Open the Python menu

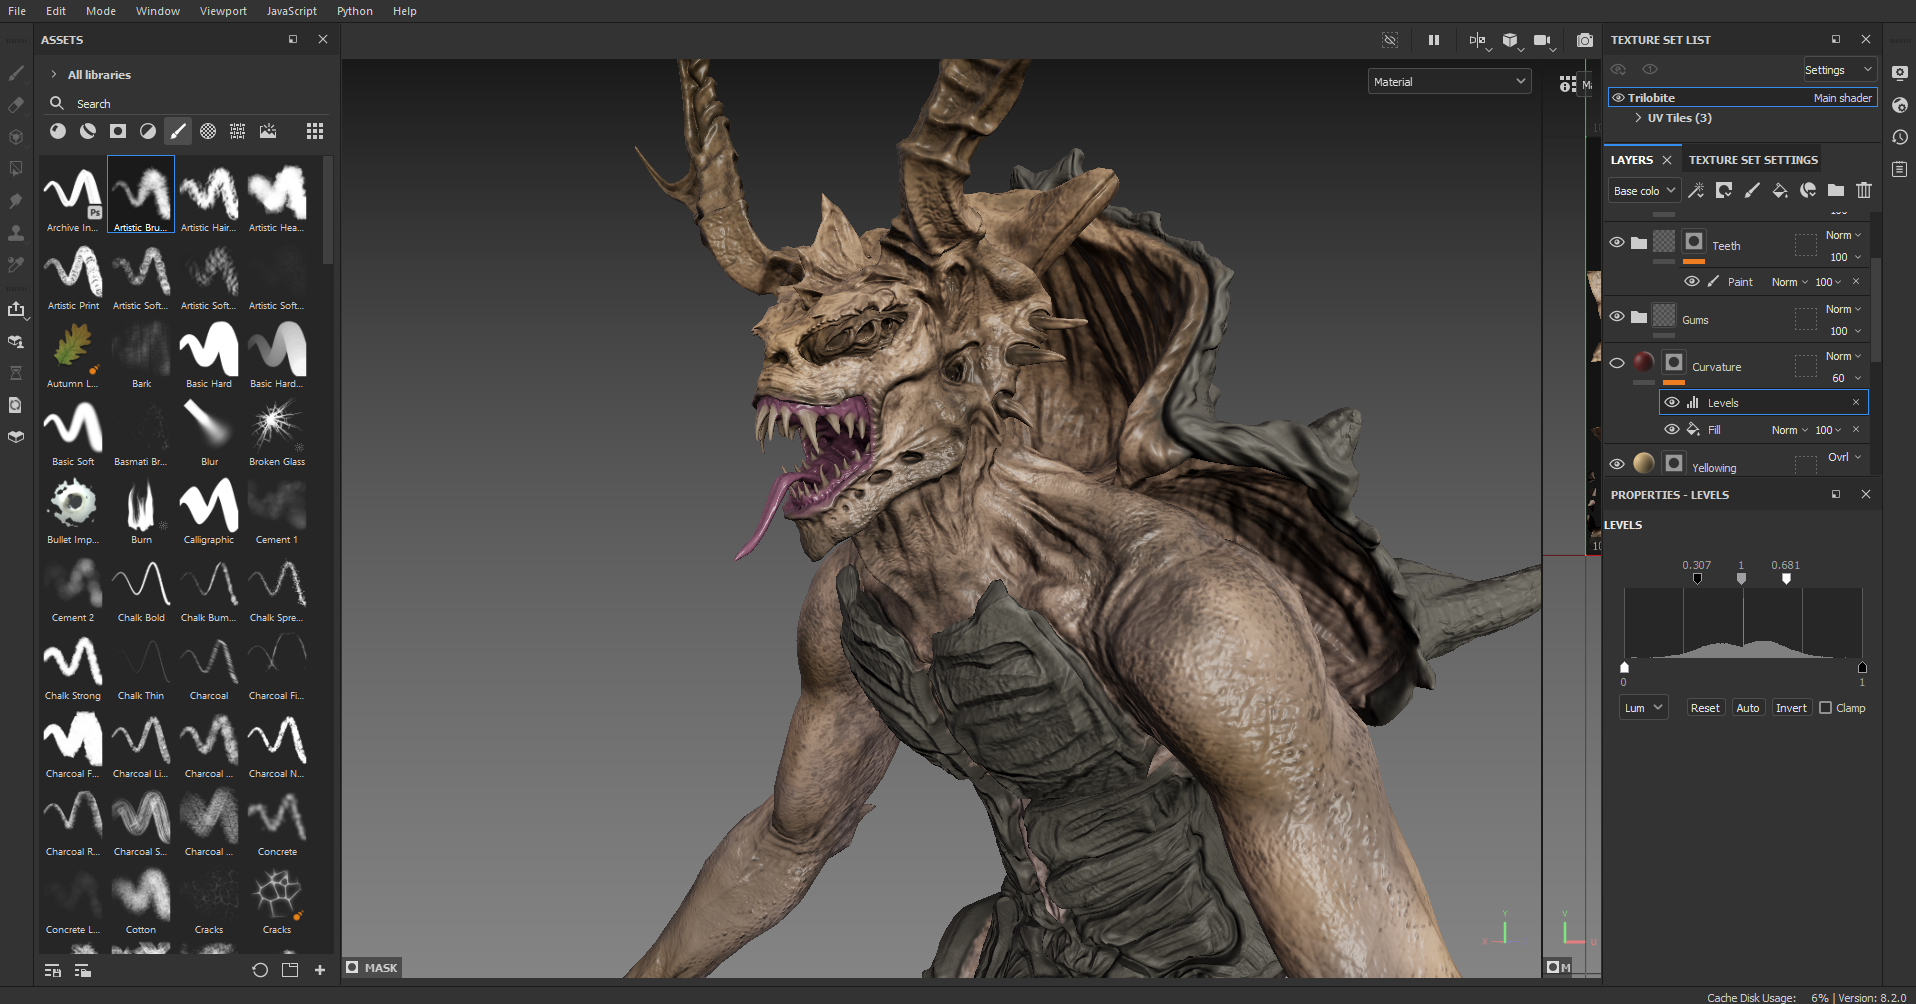[354, 11]
